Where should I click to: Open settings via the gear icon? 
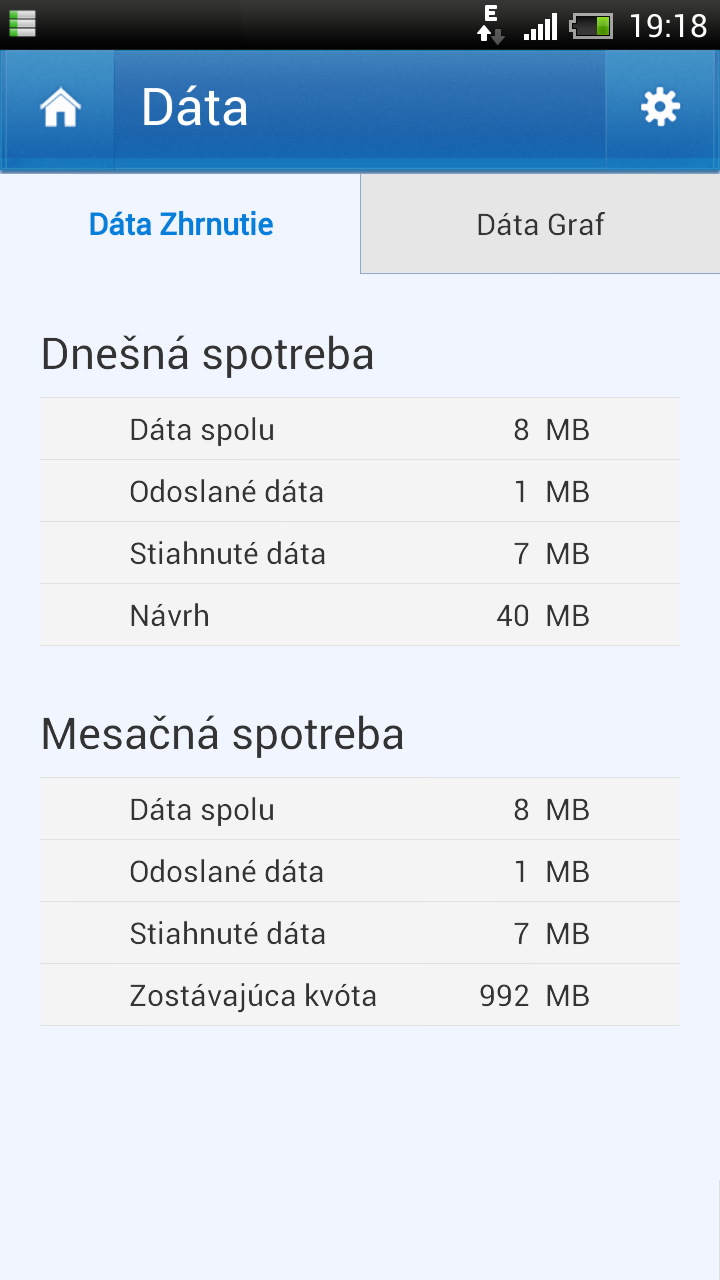click(660, 107)
